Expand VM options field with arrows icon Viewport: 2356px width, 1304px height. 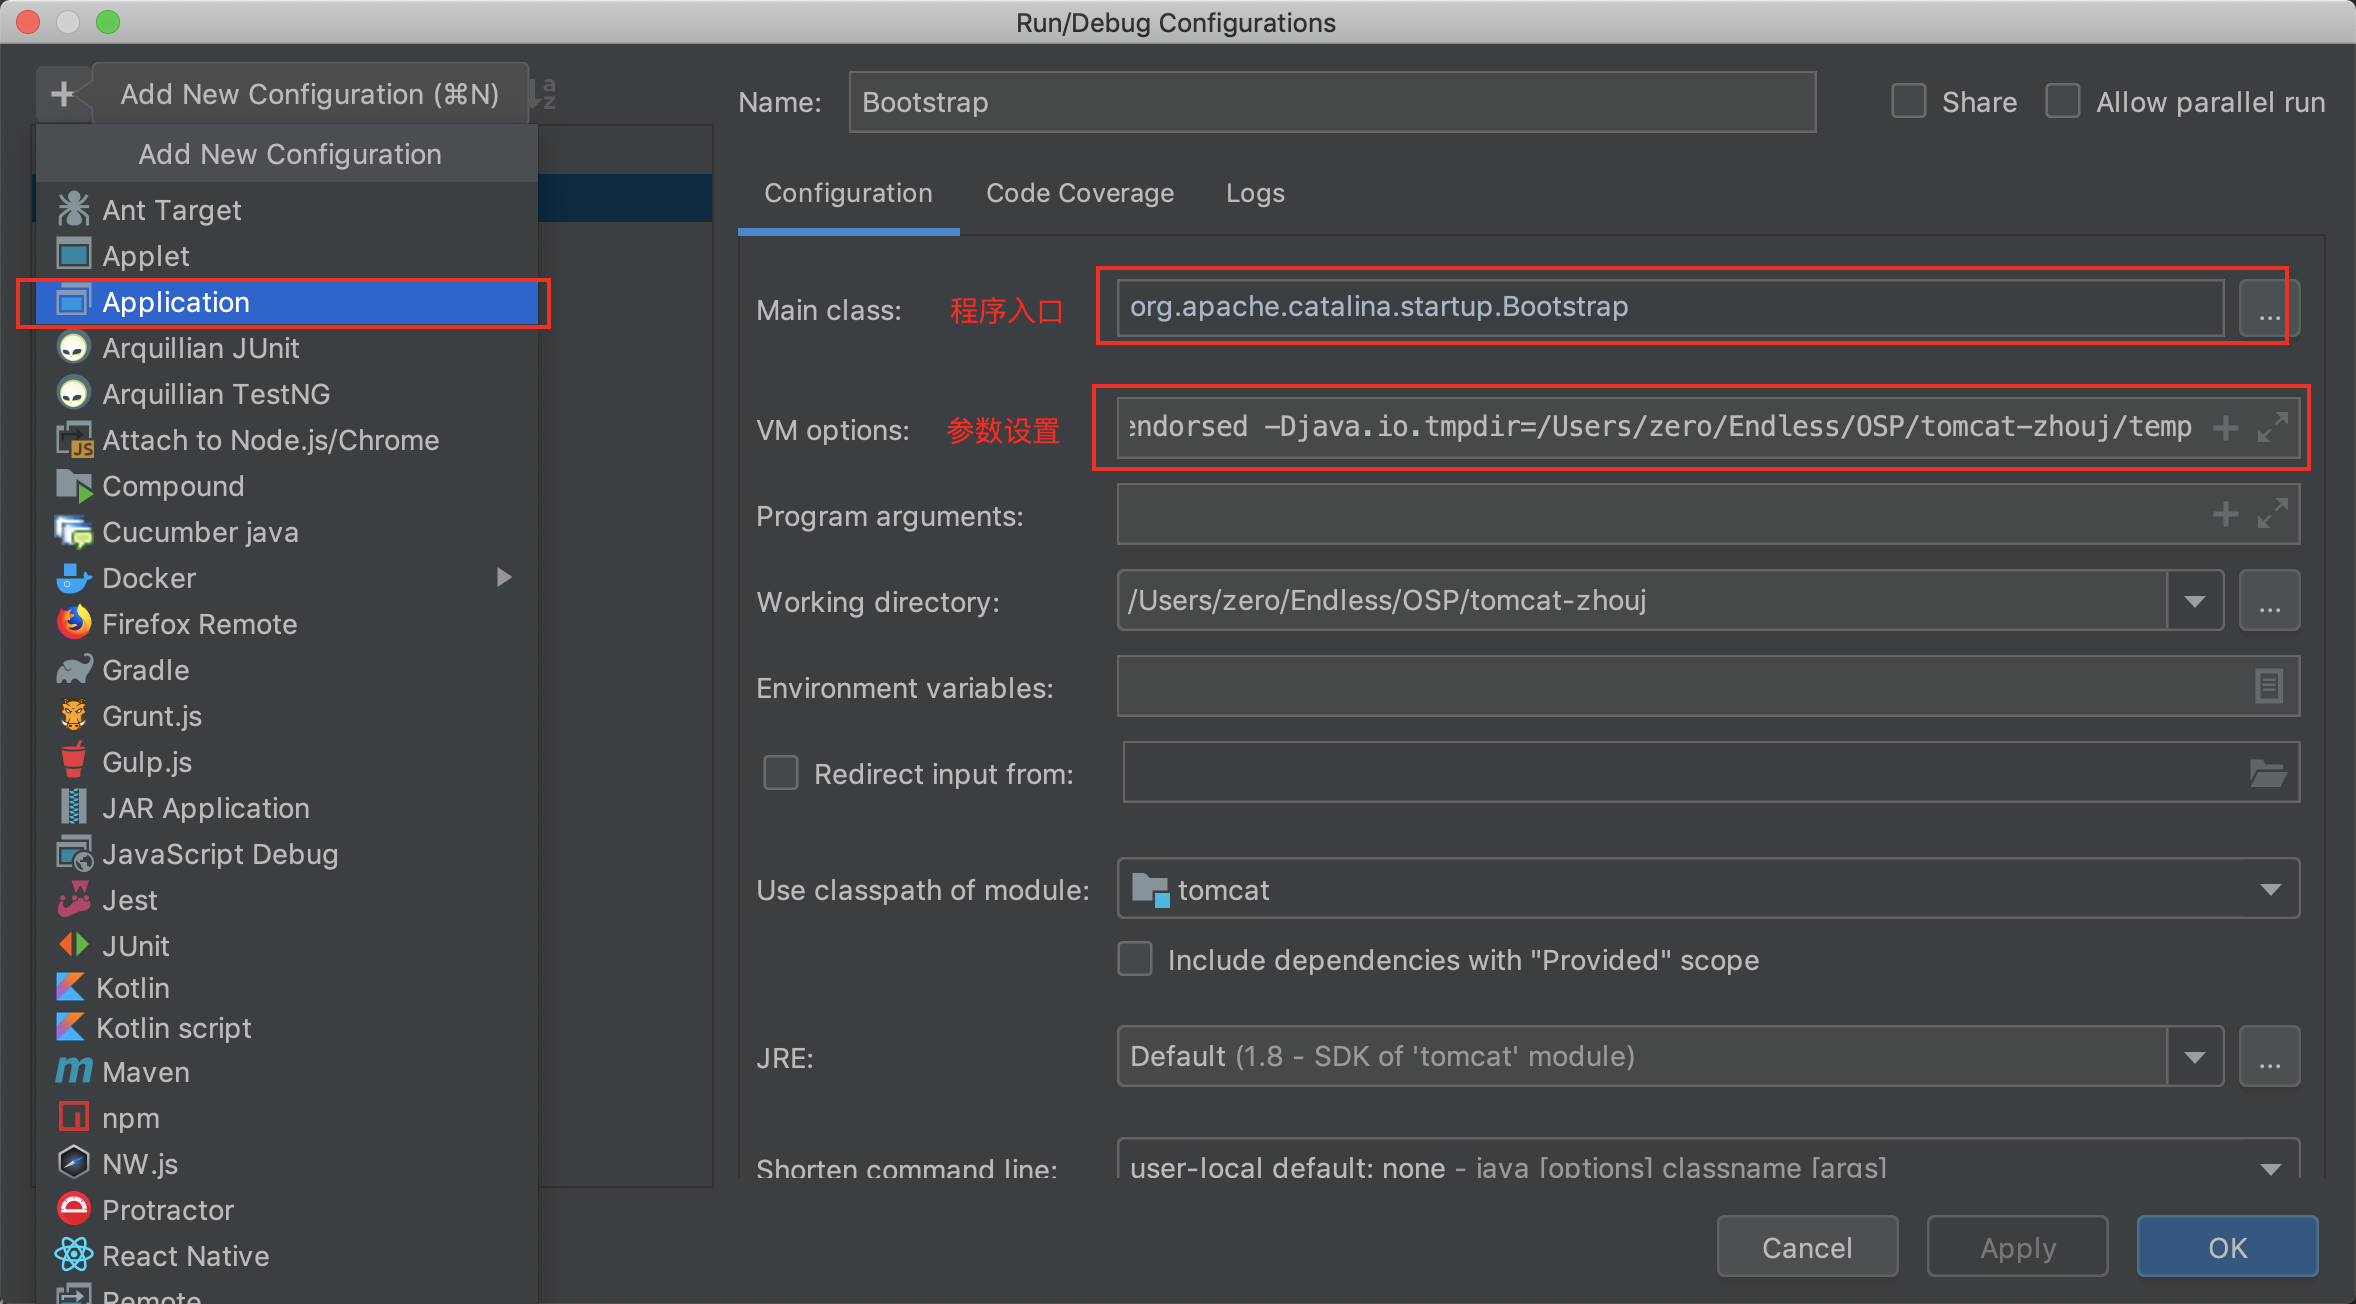(x=2272, y=428)
